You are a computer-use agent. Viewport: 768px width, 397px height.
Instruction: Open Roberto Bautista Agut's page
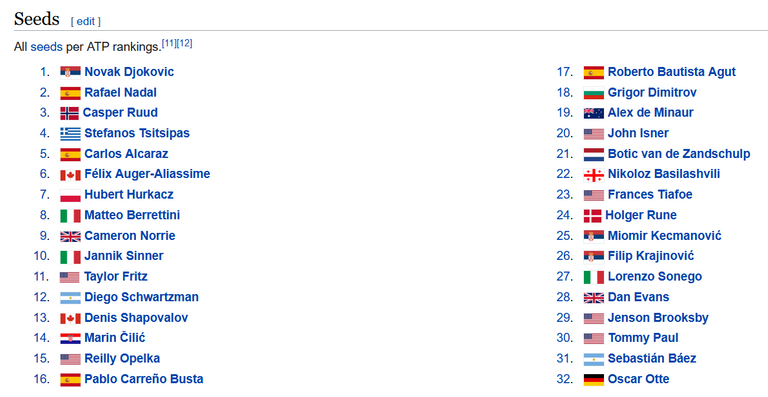click(x=672, y=72)
